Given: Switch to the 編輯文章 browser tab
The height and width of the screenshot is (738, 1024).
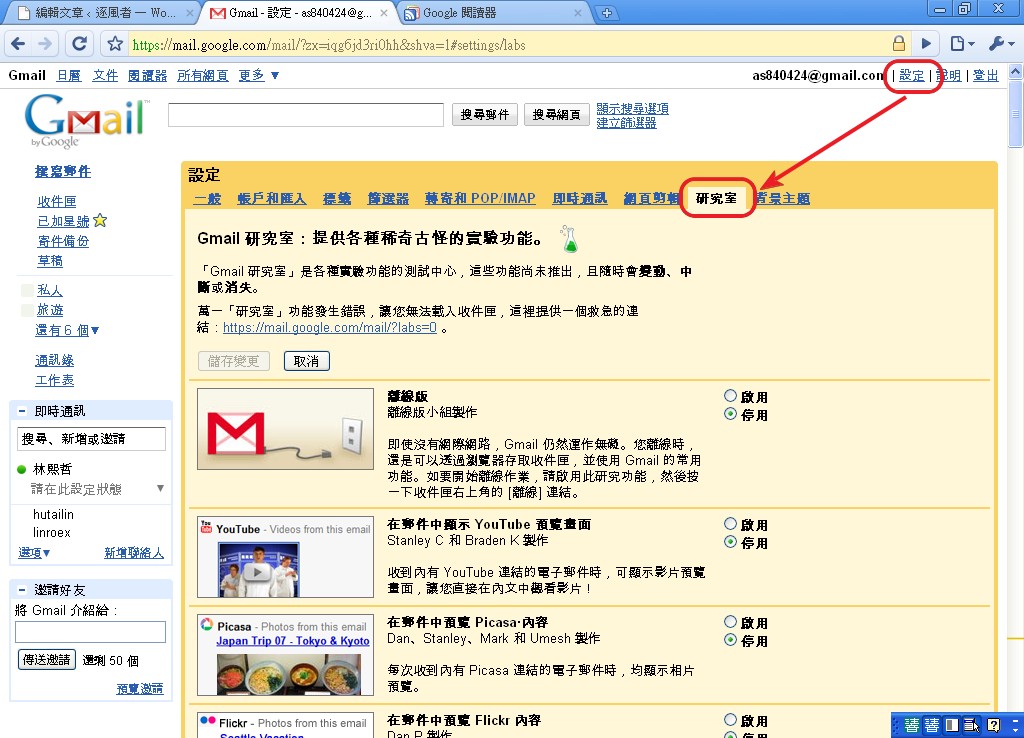Looking at the screenshot, I should coord(104,13).
